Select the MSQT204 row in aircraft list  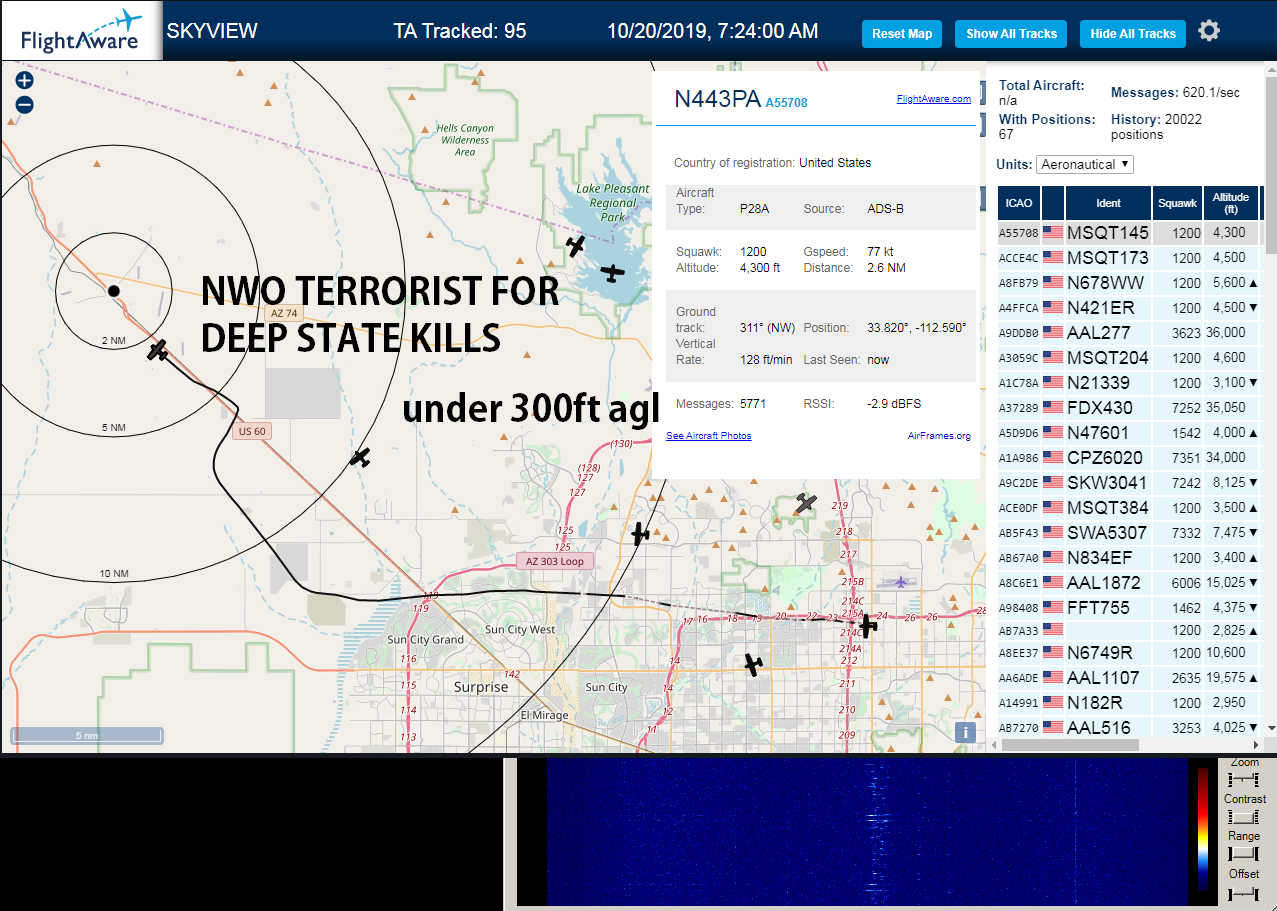(1130, 358)
